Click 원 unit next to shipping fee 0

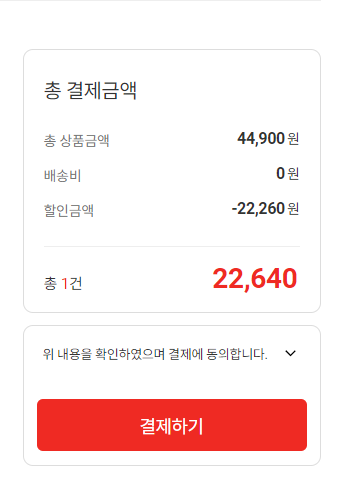point(293,174)
